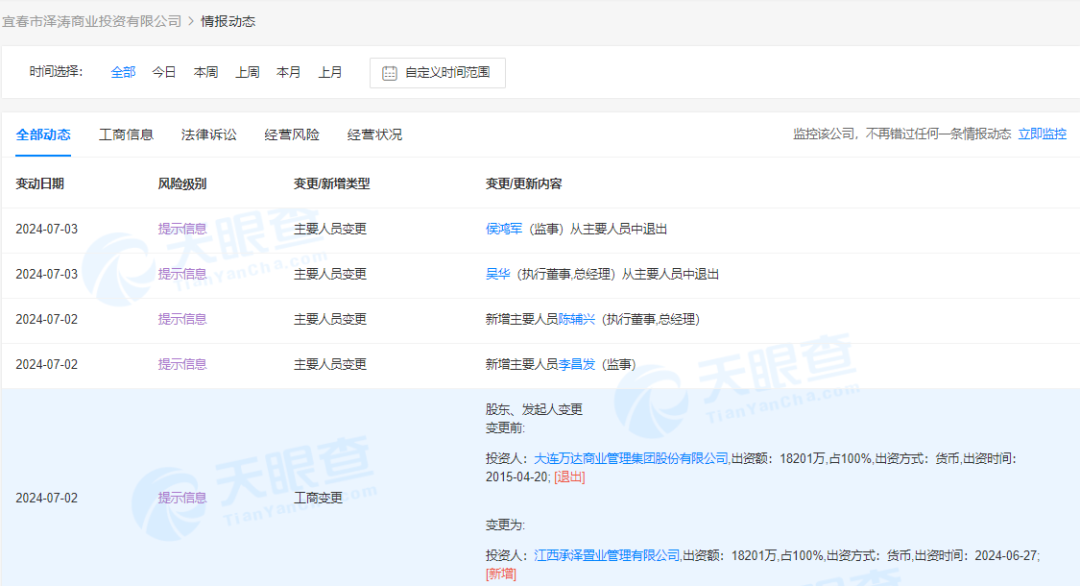Select the 上周 time filter
This screenshot has width=1080, height=586.
pos(247,72)
